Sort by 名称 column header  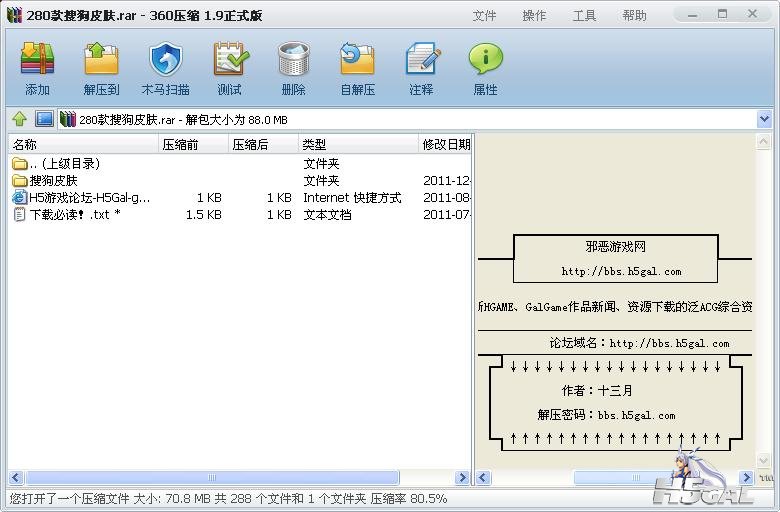(x=84, y=144)
